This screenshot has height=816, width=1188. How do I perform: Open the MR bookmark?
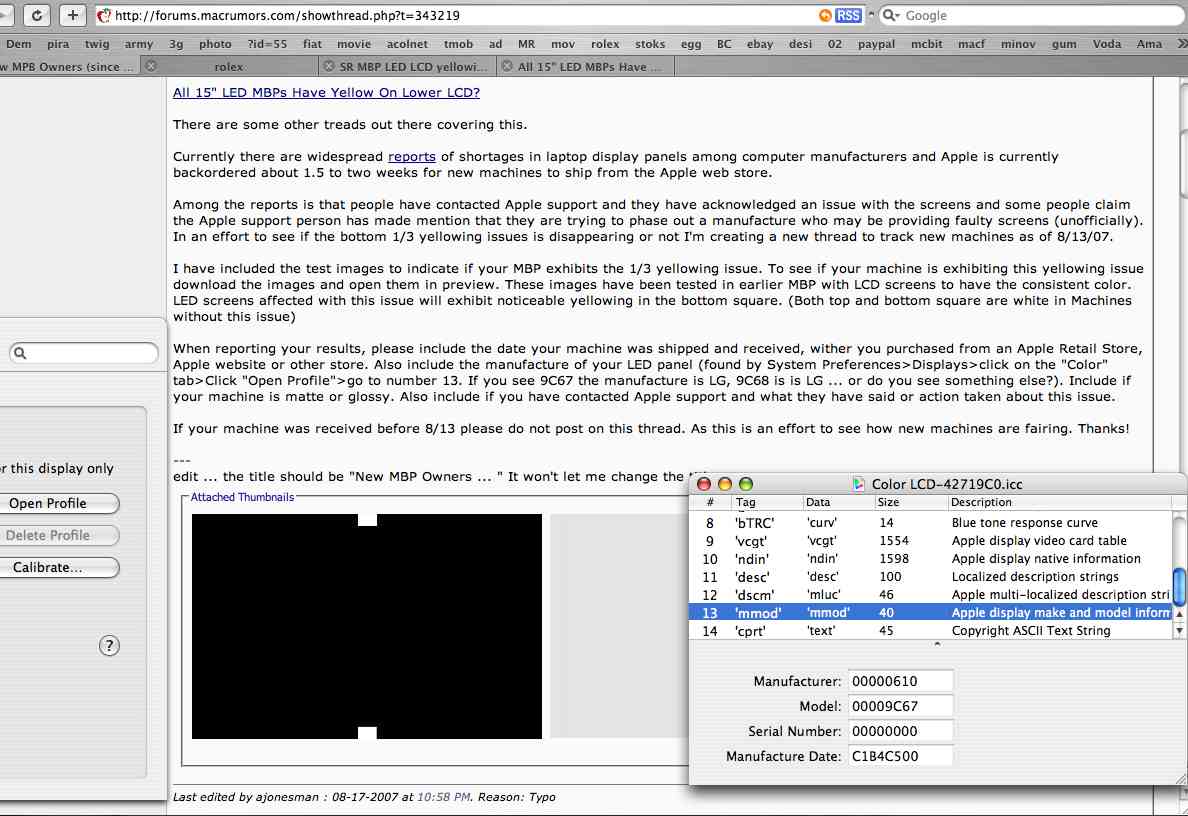point(527,44)
